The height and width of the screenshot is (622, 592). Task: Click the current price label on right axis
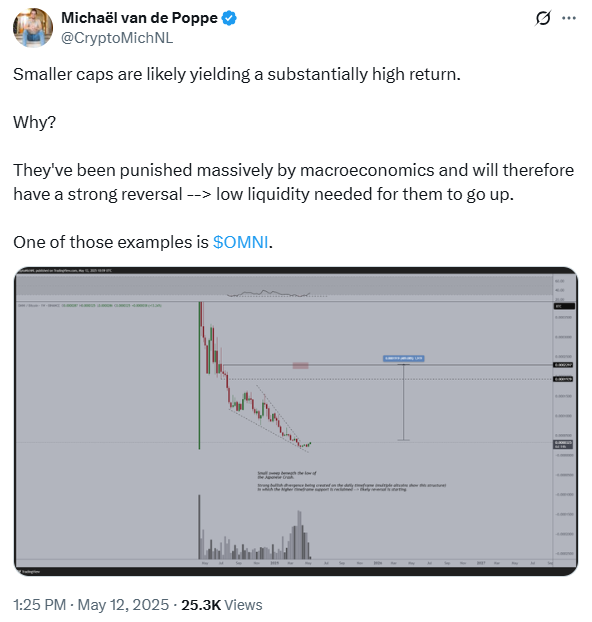[x=563, y=444]
